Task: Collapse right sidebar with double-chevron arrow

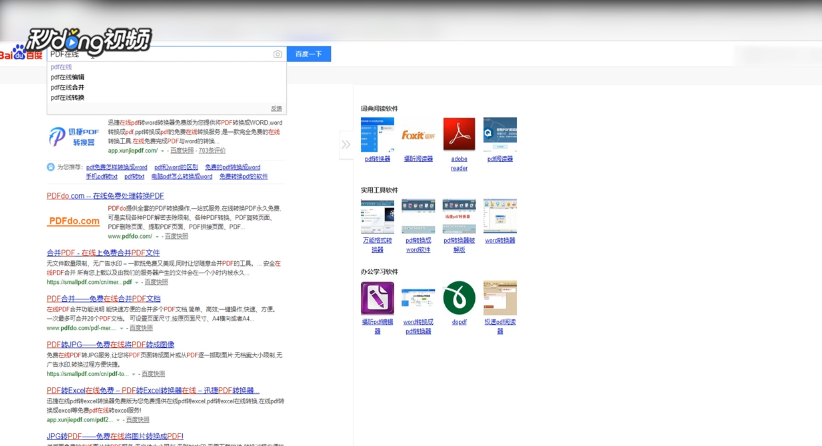Action: (x=346, y=145)
